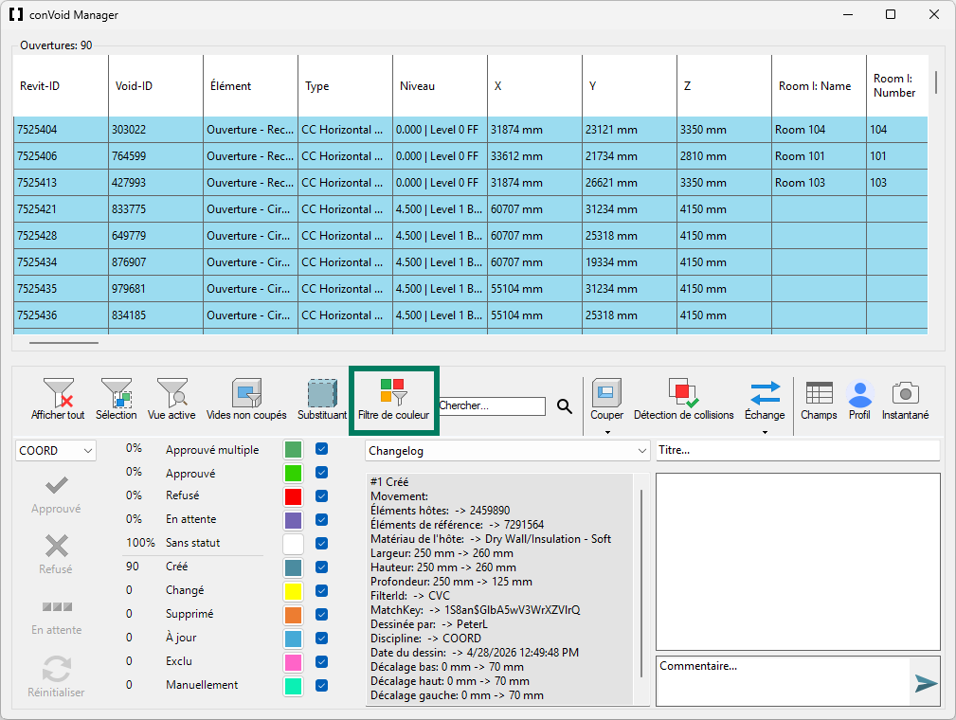Uncheck the Supprimé checkbox
Viewport: 956px width, 720px height.
pos(321,615)
